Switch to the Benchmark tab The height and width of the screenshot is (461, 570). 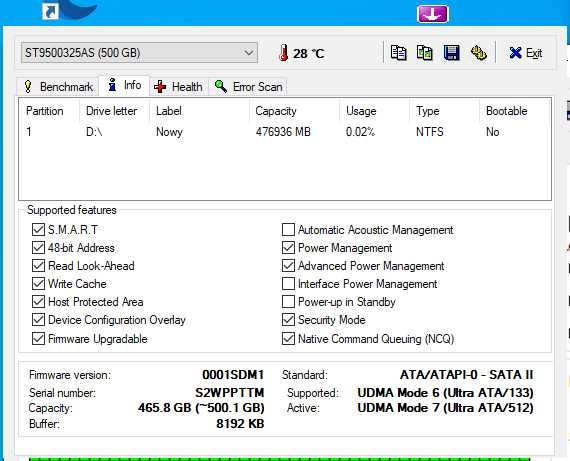(58, 87)
